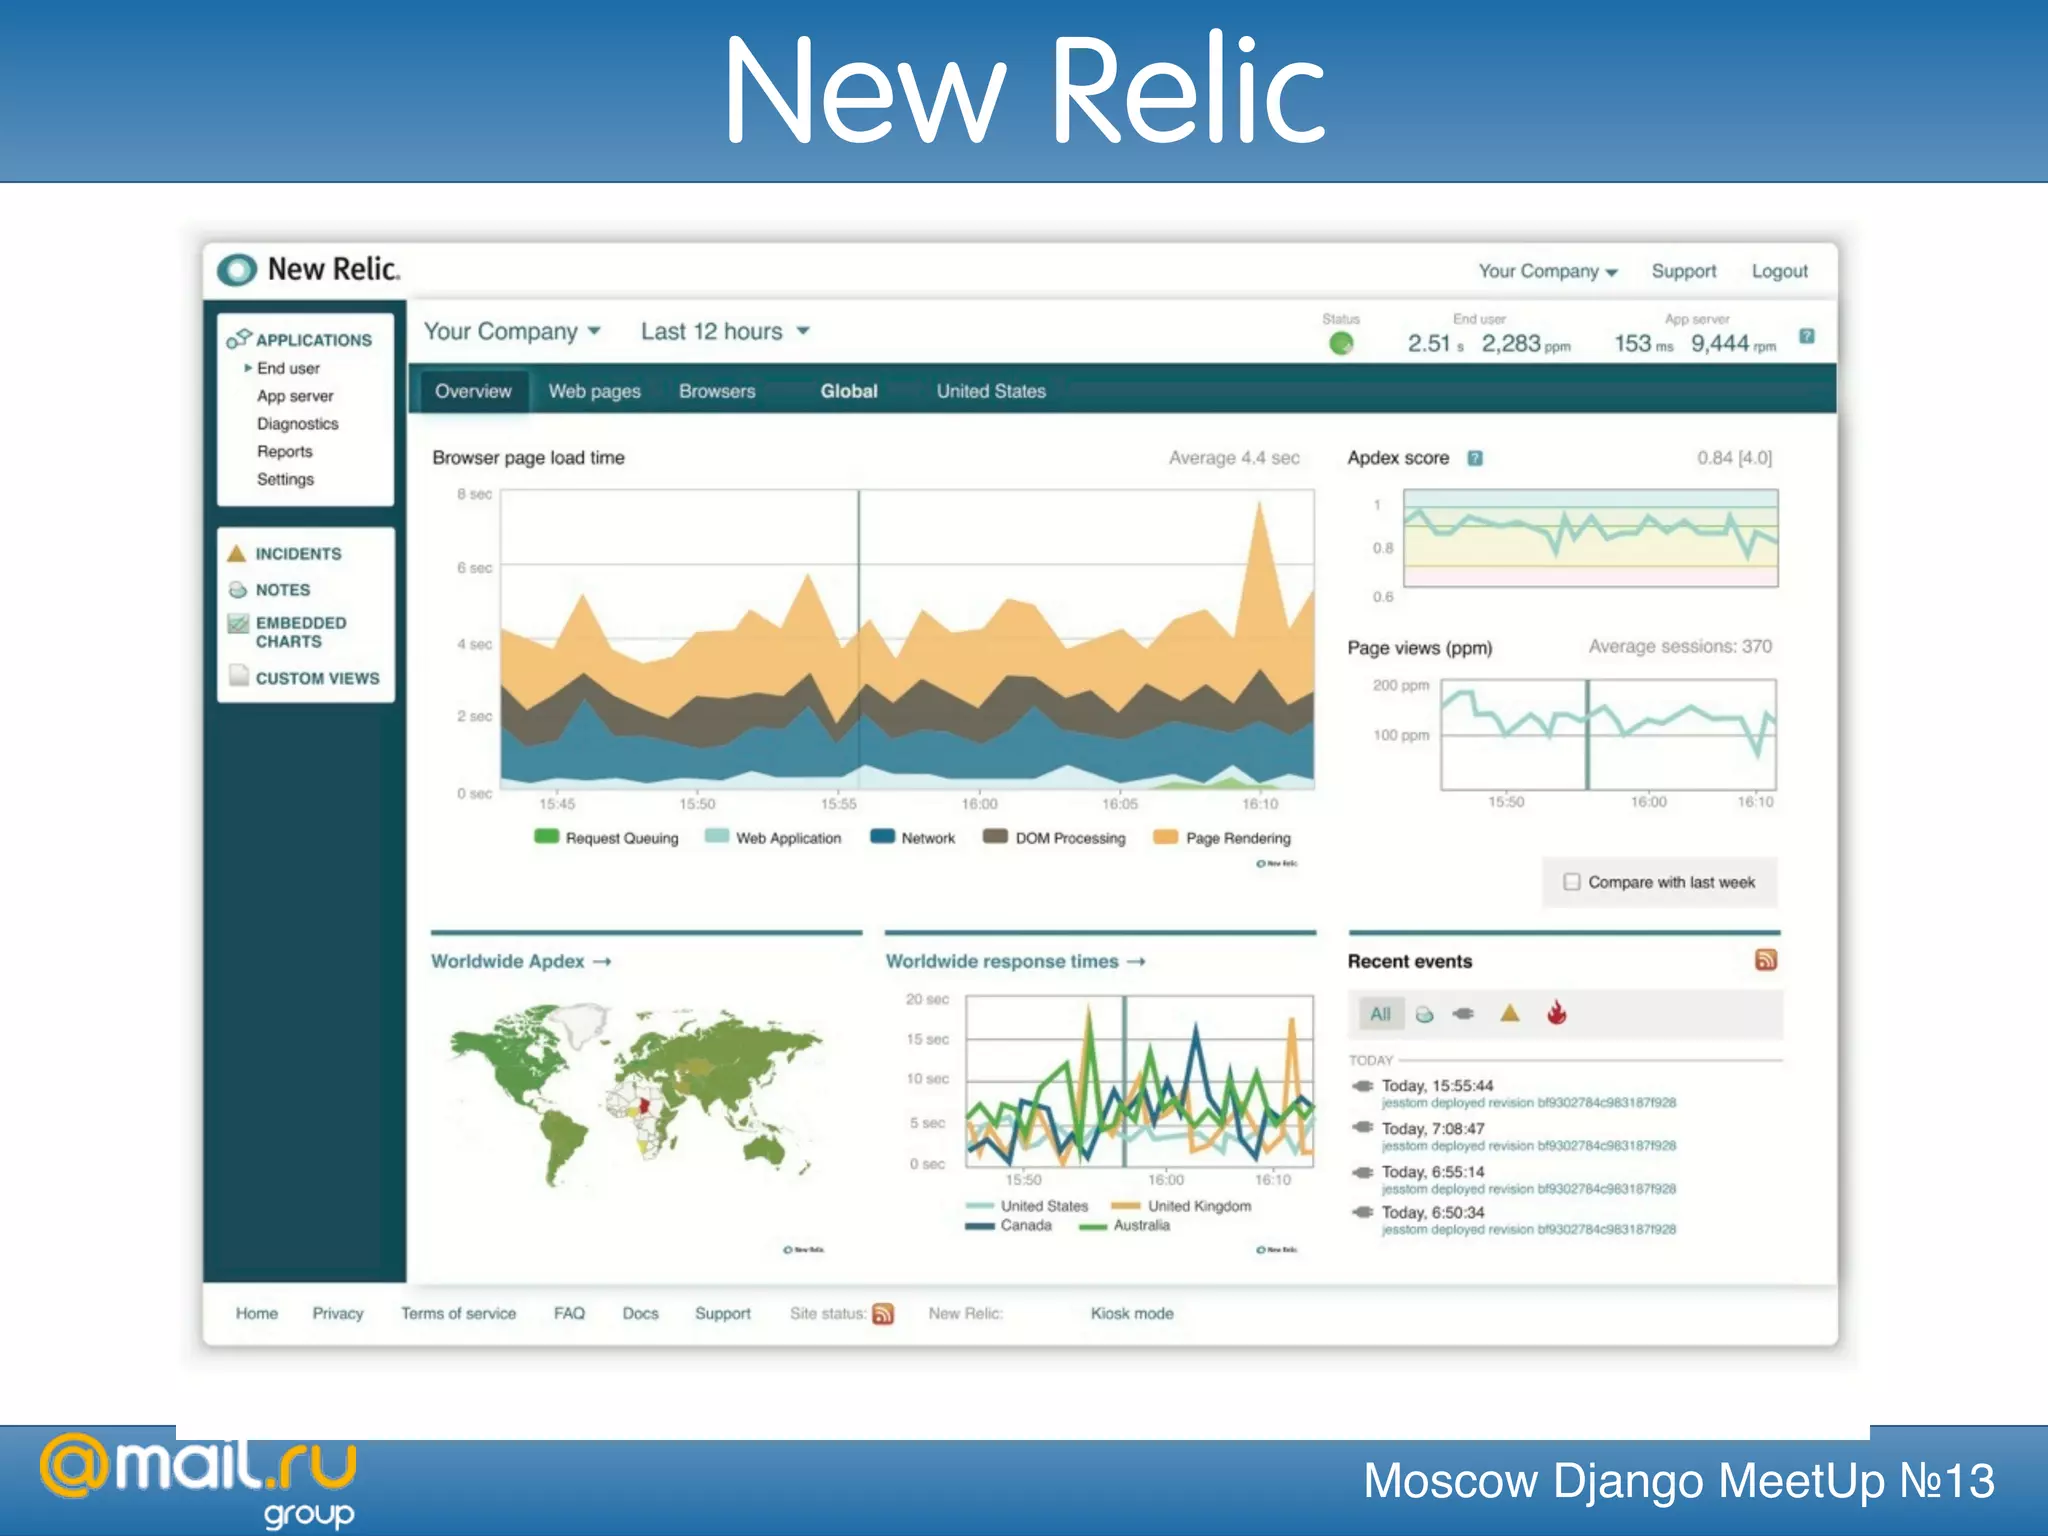
Task: Click the Logout link
Action: click(x=1780, y=271)
